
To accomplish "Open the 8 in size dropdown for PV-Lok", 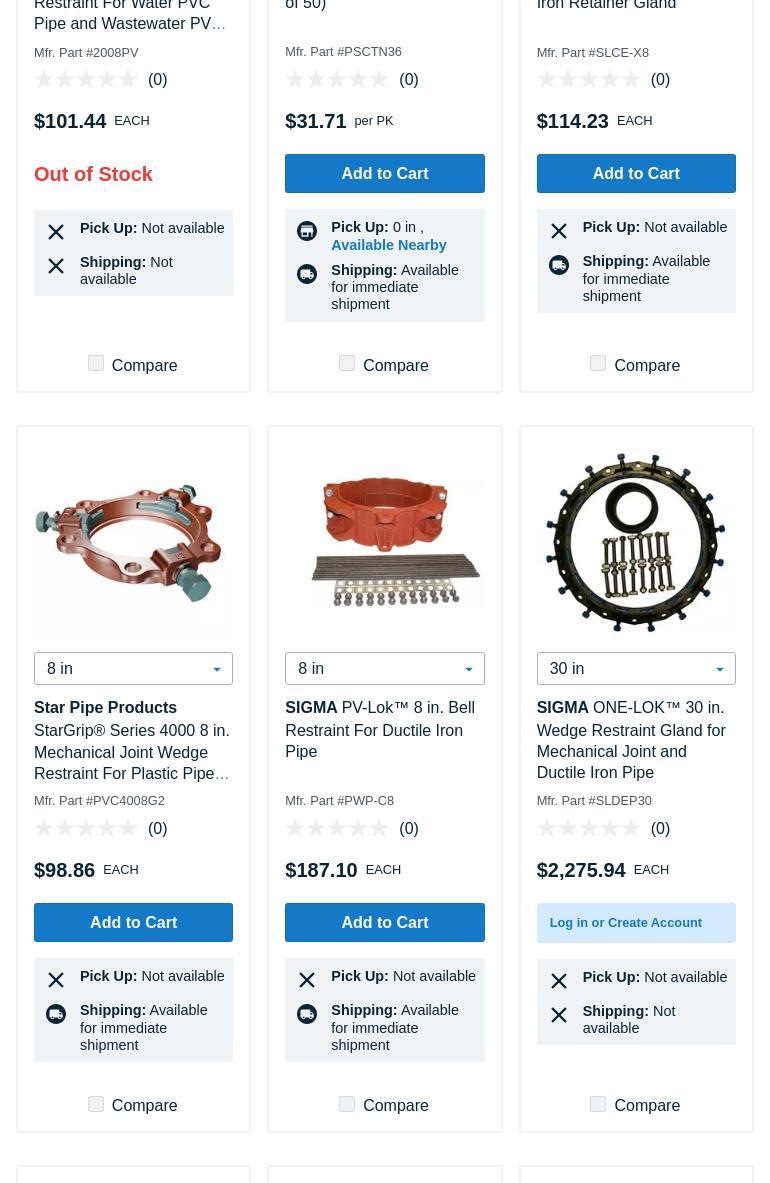I will point(385,668).
